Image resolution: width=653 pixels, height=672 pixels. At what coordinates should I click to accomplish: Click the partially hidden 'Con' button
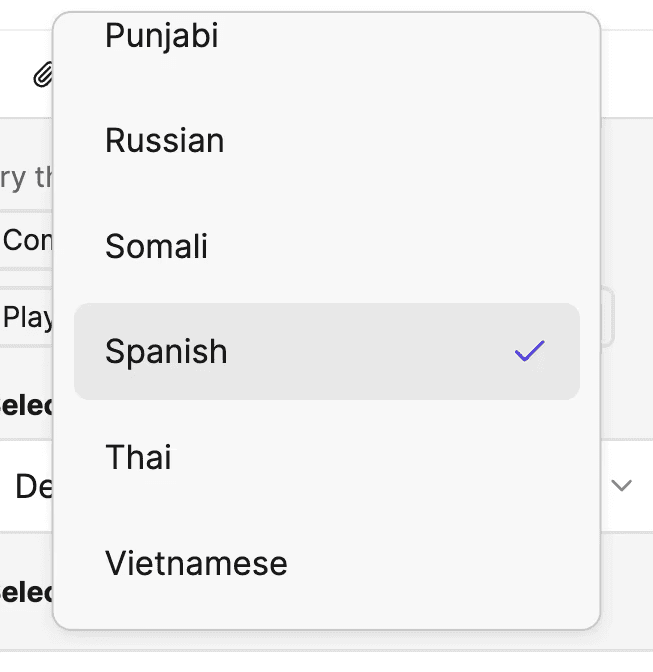(26, 240)
